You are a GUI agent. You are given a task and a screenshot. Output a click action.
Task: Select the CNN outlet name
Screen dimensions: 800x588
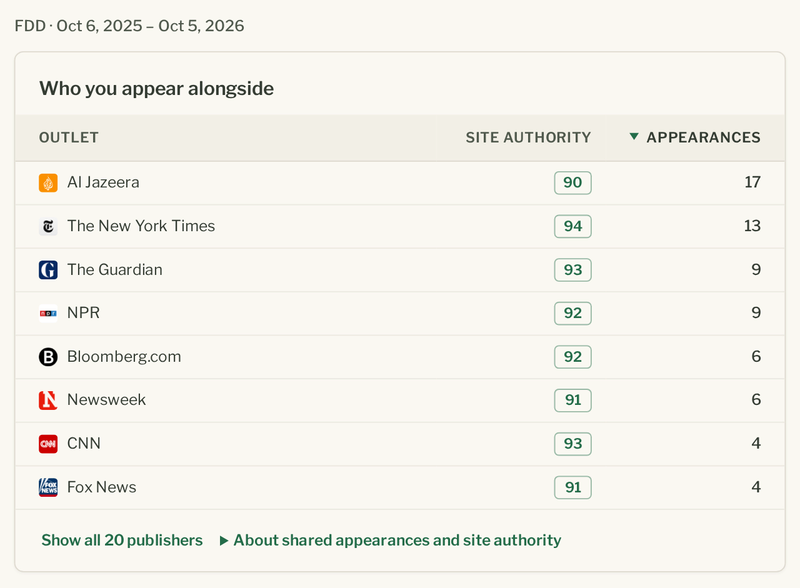84,443
